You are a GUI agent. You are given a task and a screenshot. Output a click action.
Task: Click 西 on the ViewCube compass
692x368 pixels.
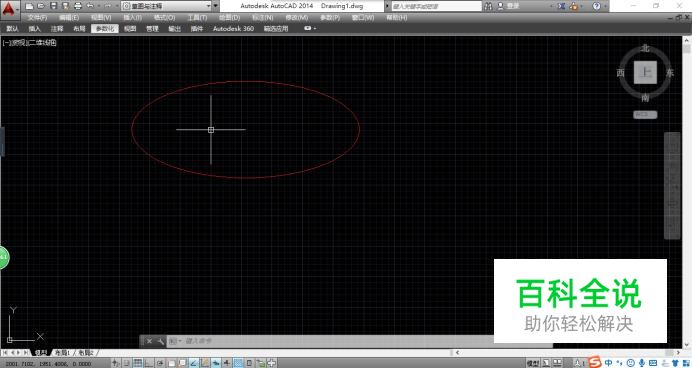pos(621,73)
